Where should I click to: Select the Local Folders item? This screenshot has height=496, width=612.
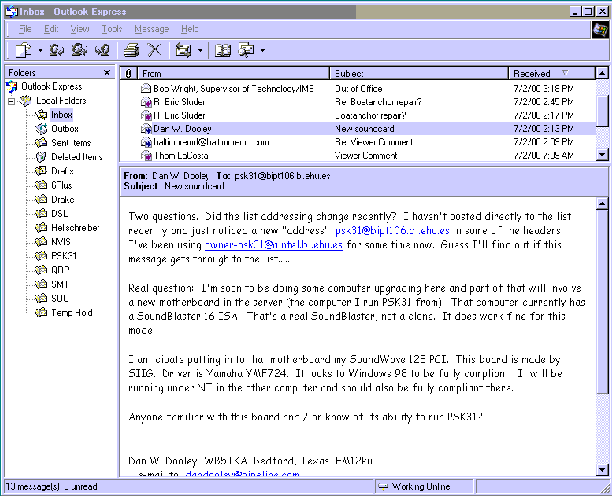click(61, 101)
